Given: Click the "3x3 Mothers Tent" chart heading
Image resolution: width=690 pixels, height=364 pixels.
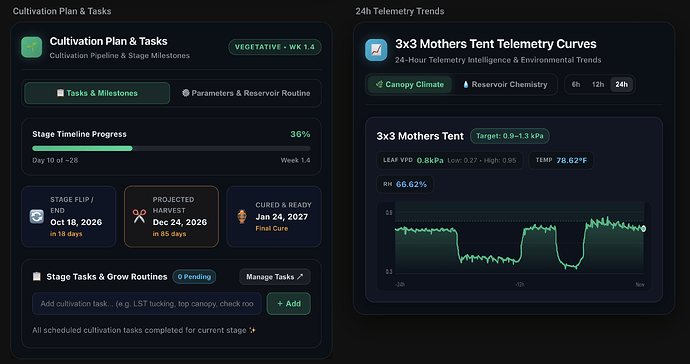Looking at the screenshot, I should click(420, 136).
